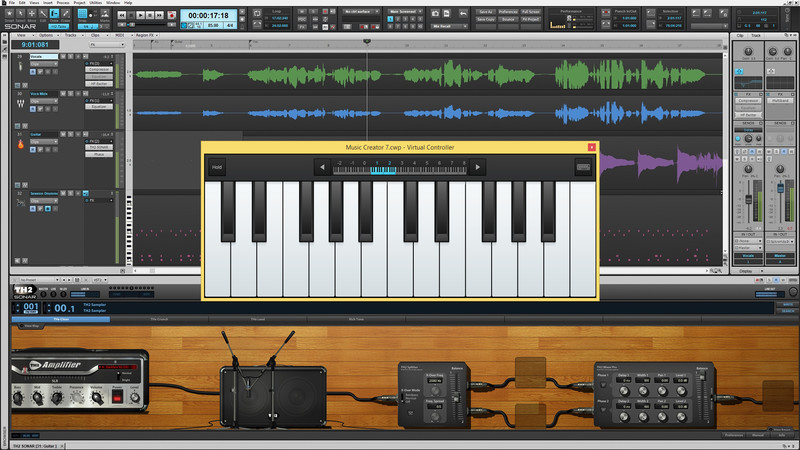Jump to end with fast-forward button
800x450 pixels.
(x=160, y=16)
